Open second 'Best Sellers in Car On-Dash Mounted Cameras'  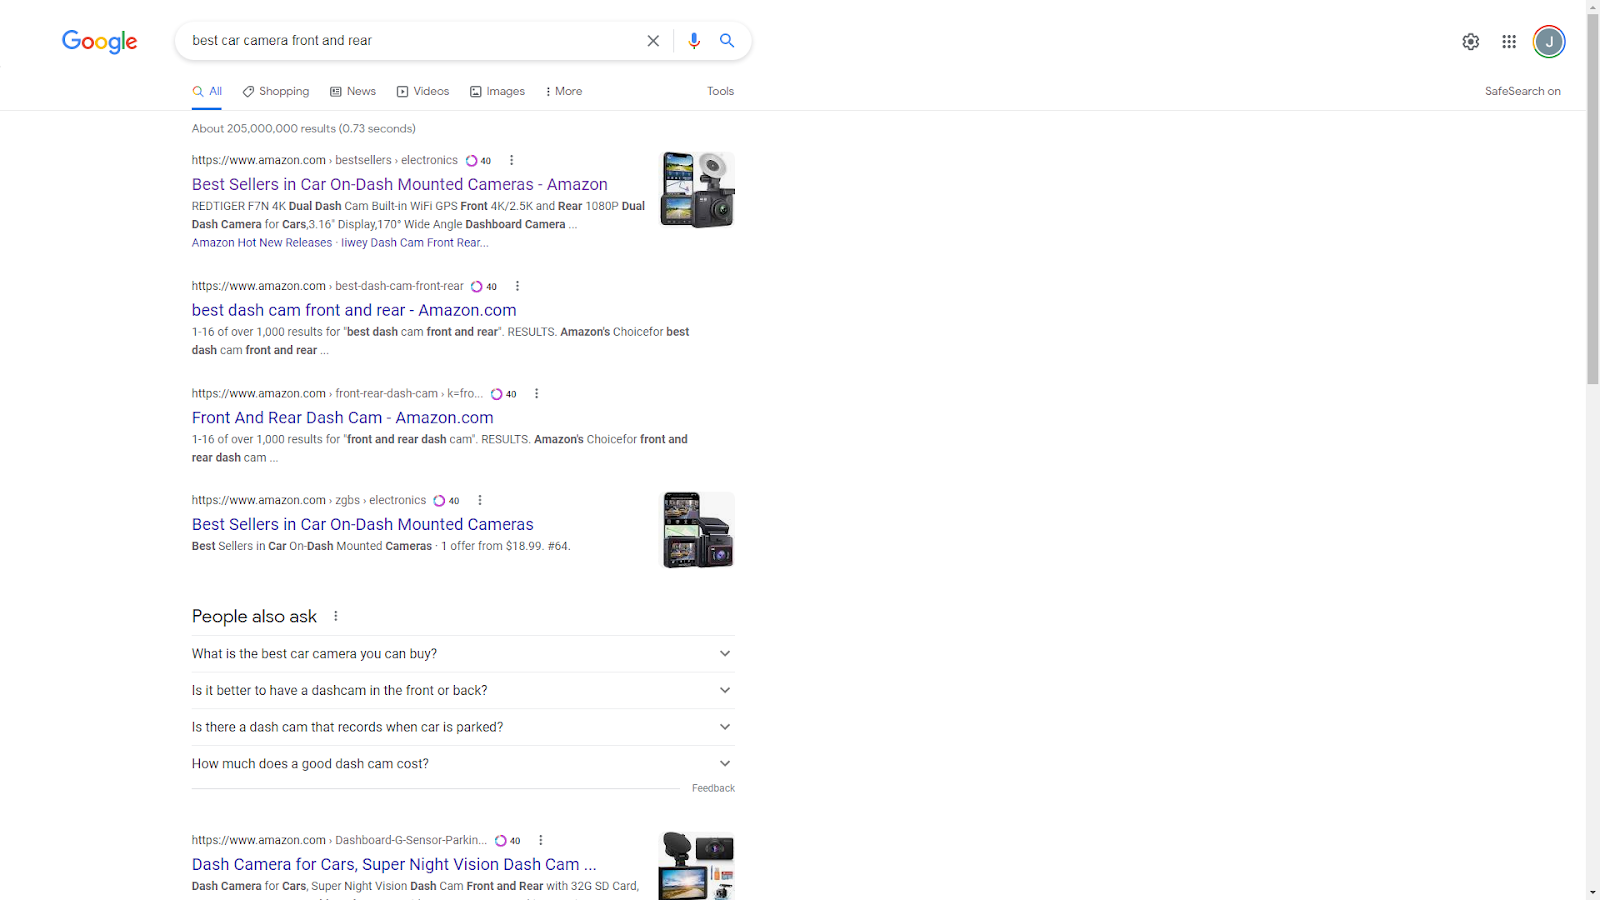[x=362, y=525]
